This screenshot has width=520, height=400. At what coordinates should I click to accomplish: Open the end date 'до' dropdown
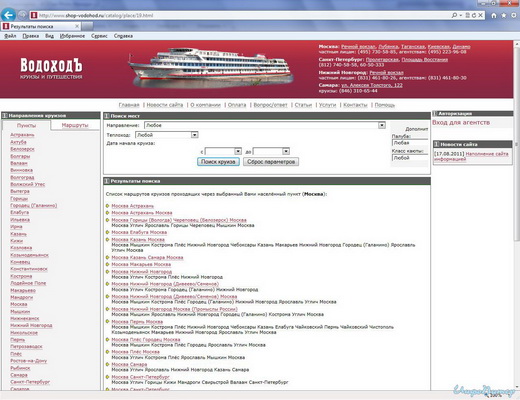(x=286, y=151)
